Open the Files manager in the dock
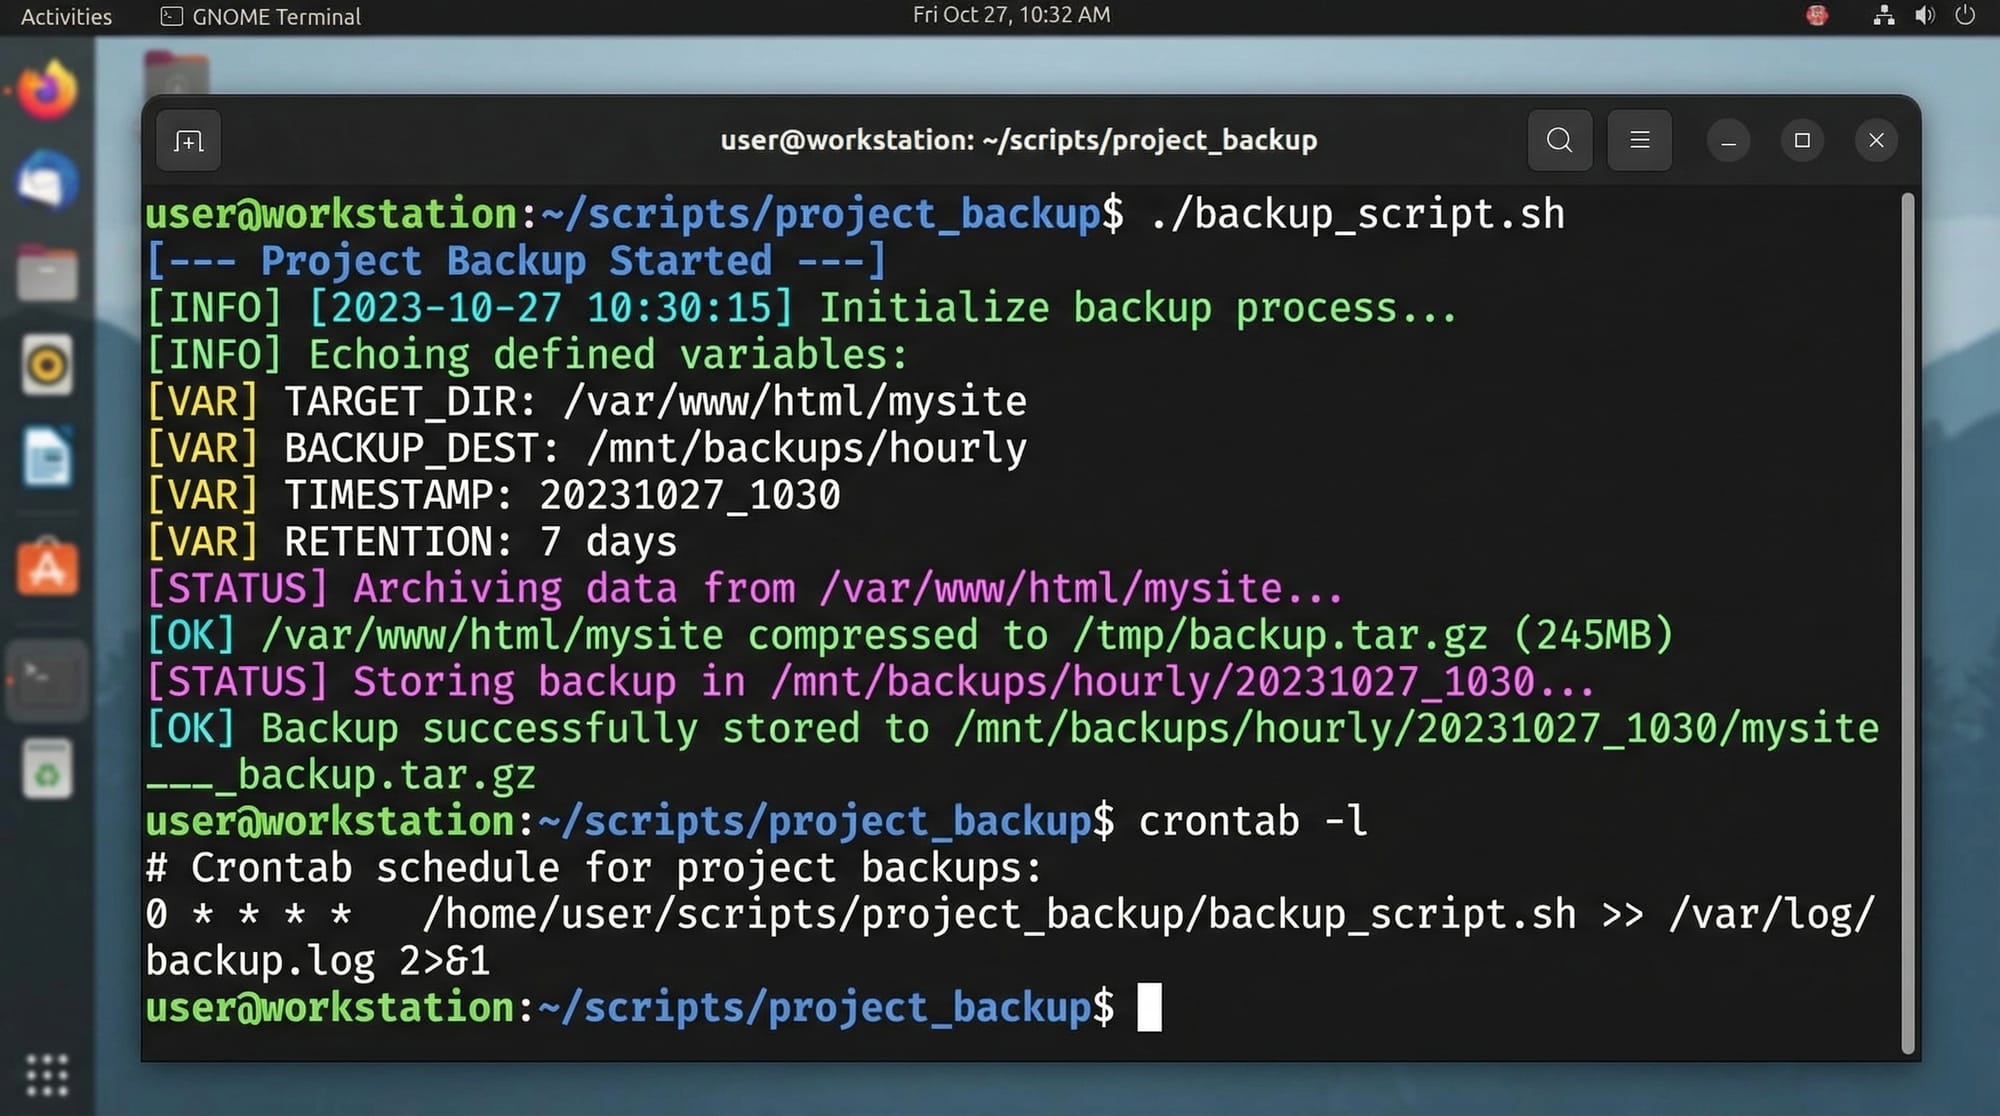Viewport: 2000px width, 1116px height. point(47,270)
